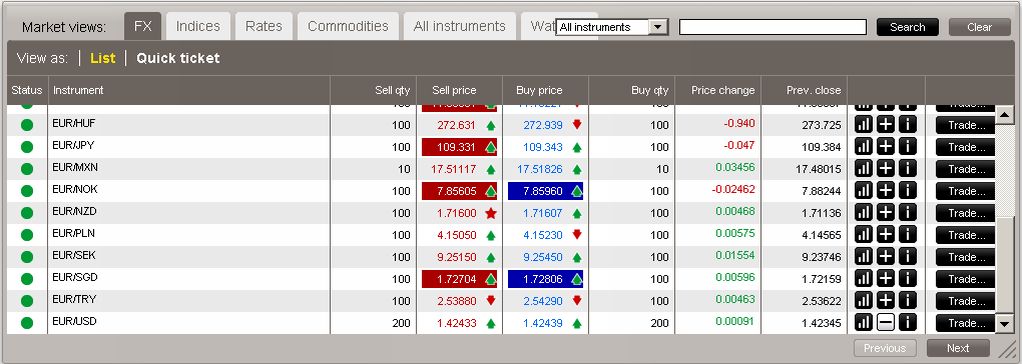Switch to the All instruments tab
The image size is (1022, 364).
pyautogui.click(x=460, y=26)
